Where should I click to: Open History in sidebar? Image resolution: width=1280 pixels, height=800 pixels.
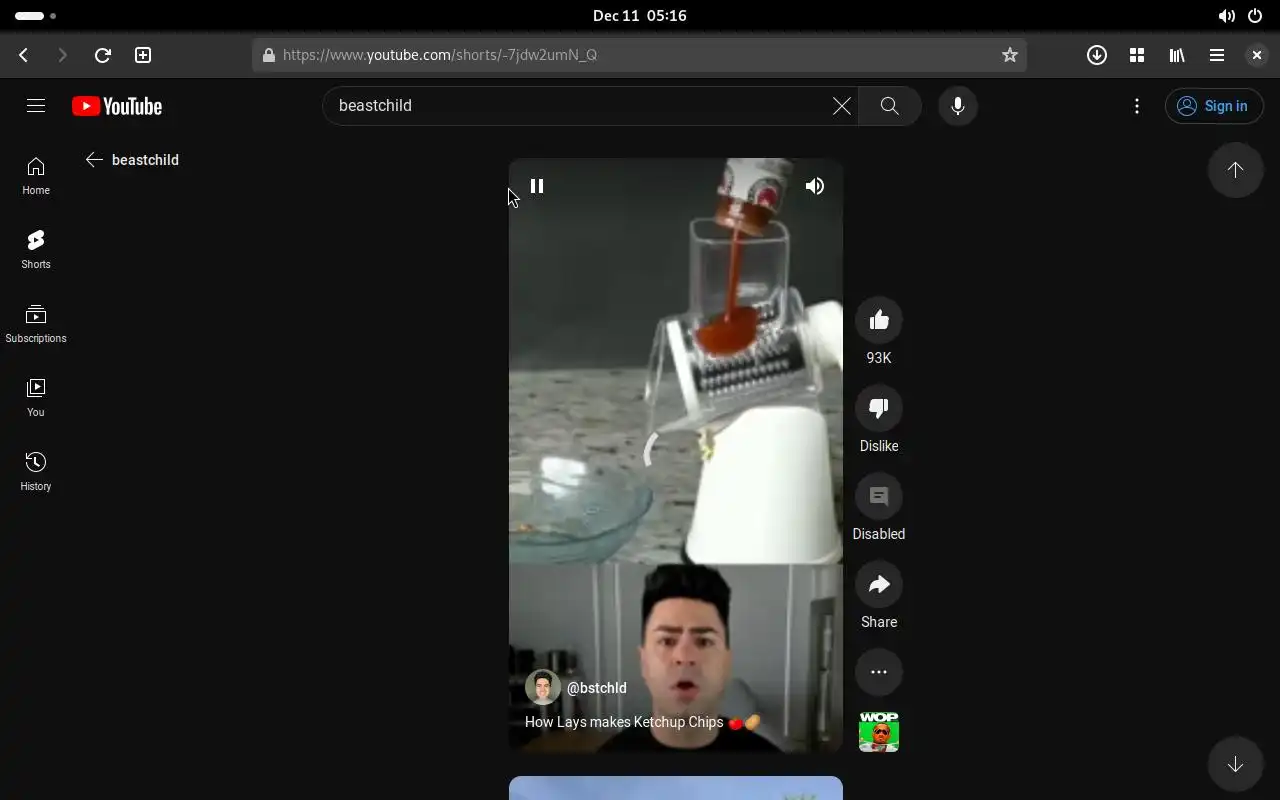tap(36, 471)
